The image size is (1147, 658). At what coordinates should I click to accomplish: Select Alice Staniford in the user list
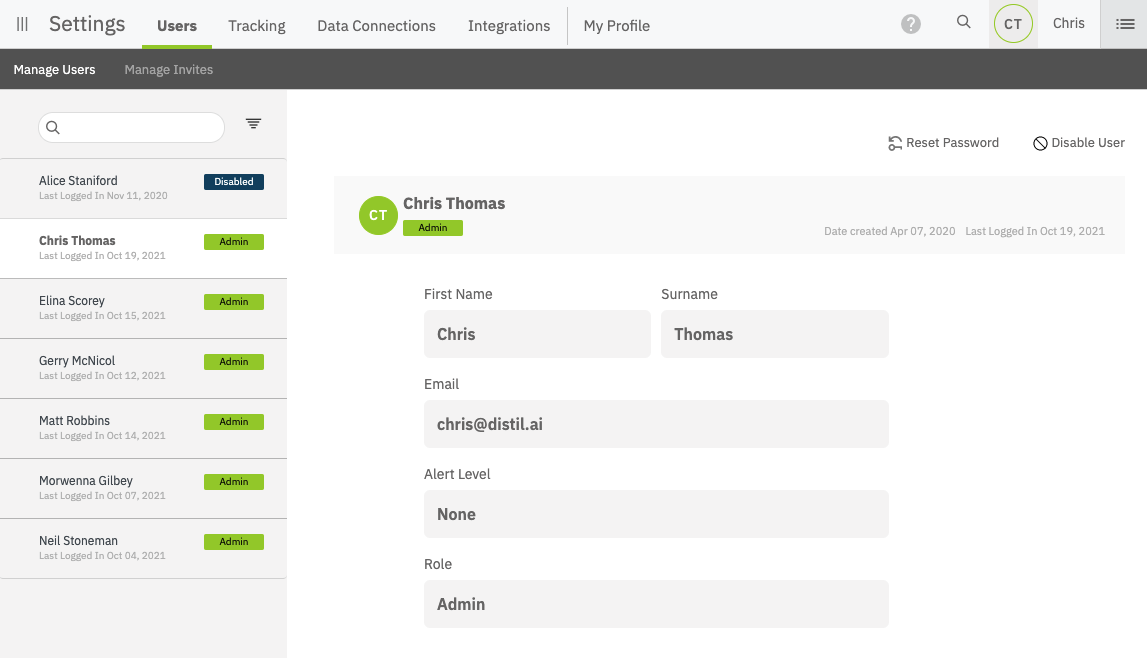[143, 189]
